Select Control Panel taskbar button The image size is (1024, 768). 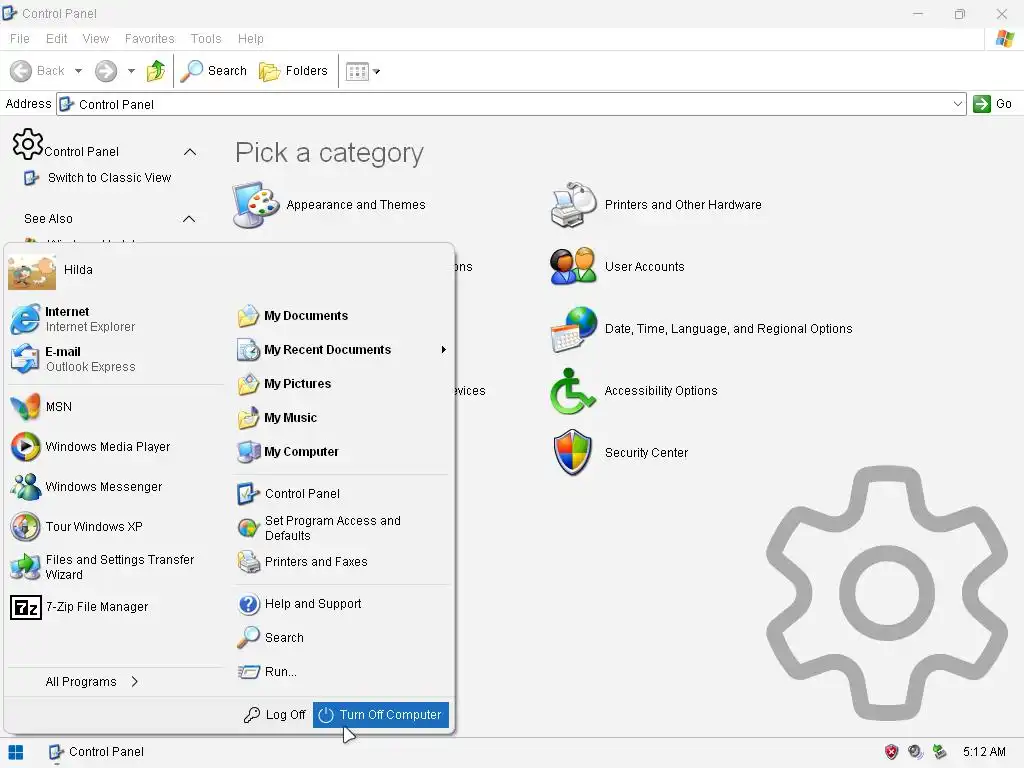(x=97, y=752)
